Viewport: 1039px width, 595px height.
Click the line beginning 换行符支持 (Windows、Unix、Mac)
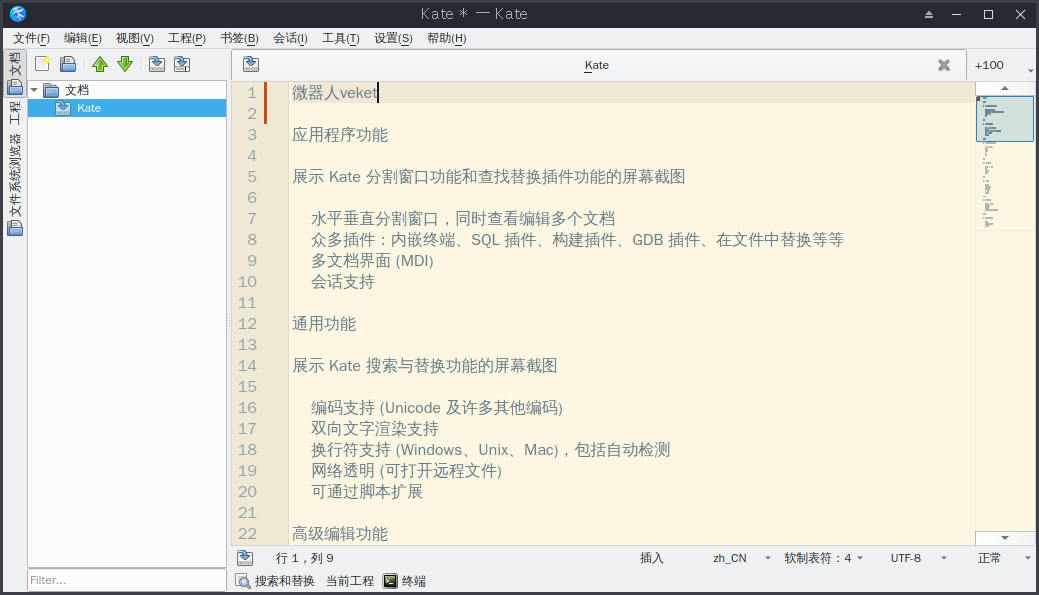(491, 450)
